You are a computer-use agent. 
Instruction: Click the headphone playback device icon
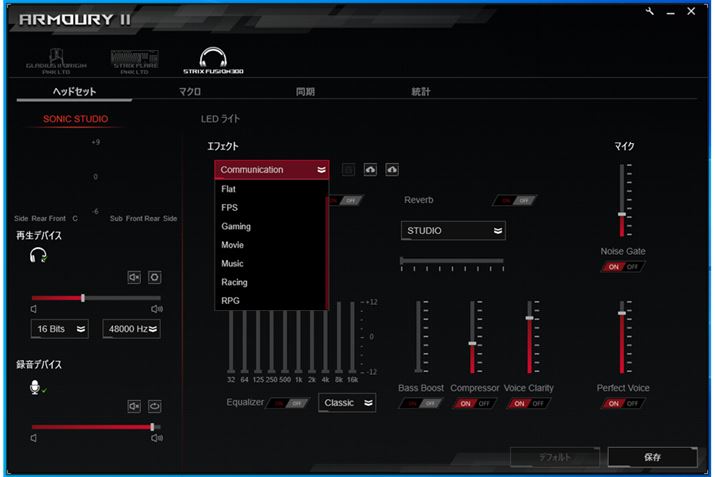pyautogui.click(x=38, y=256)
